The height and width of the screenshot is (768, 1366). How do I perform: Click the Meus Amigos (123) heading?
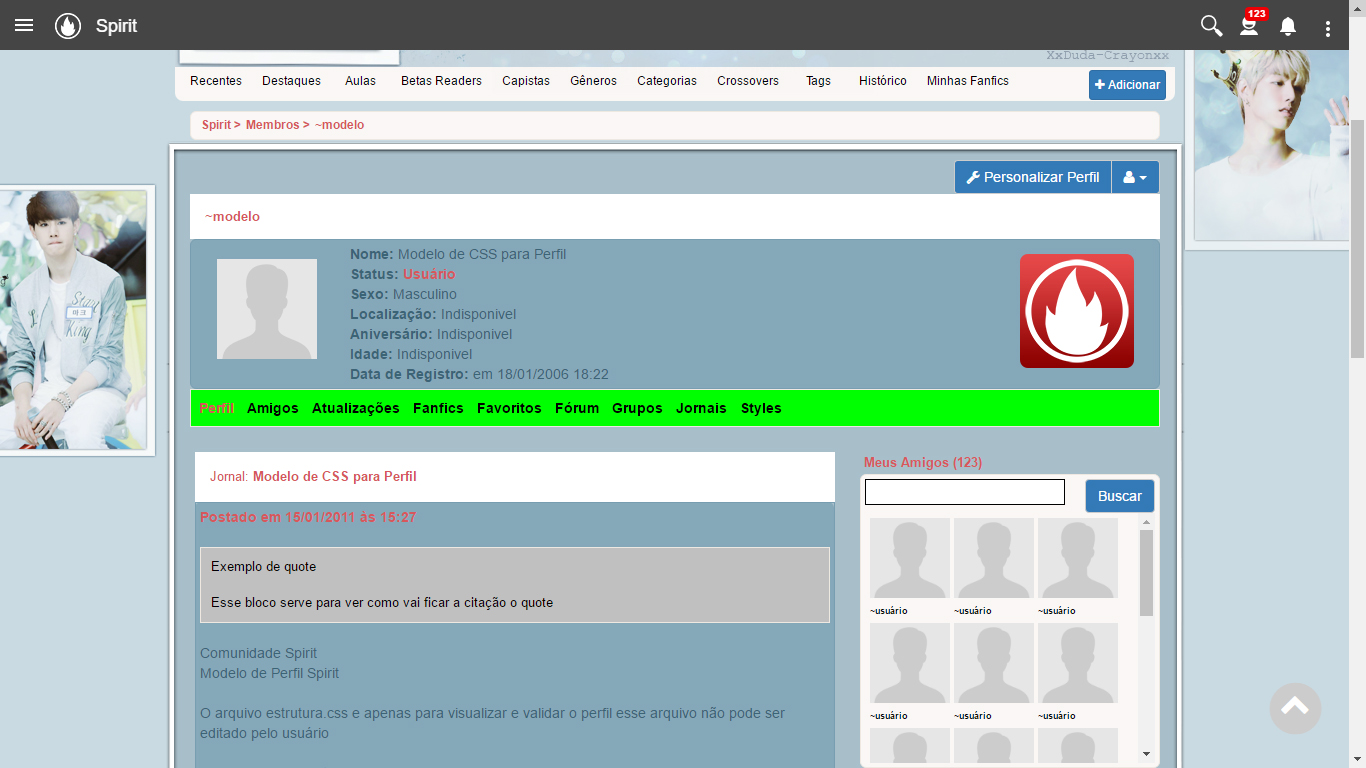click(x=923, y=462)
